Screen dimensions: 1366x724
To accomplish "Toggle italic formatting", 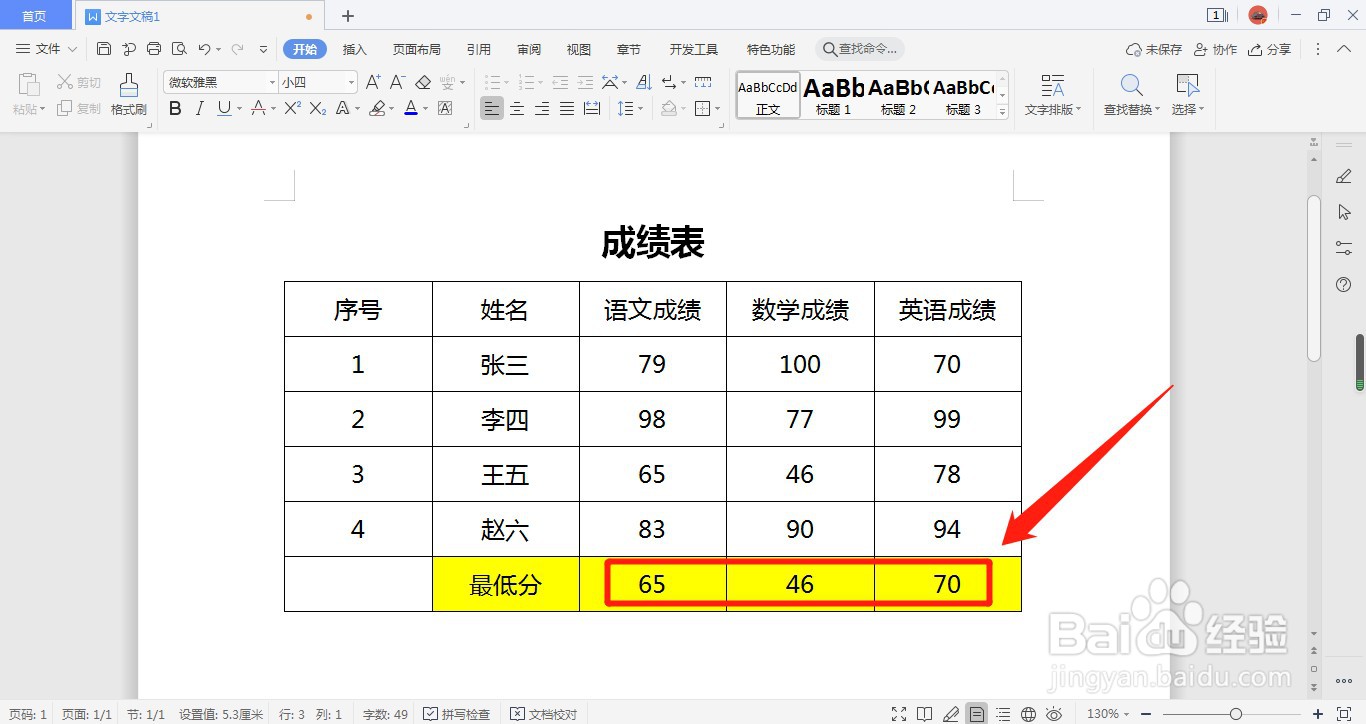I will (200, 107).
